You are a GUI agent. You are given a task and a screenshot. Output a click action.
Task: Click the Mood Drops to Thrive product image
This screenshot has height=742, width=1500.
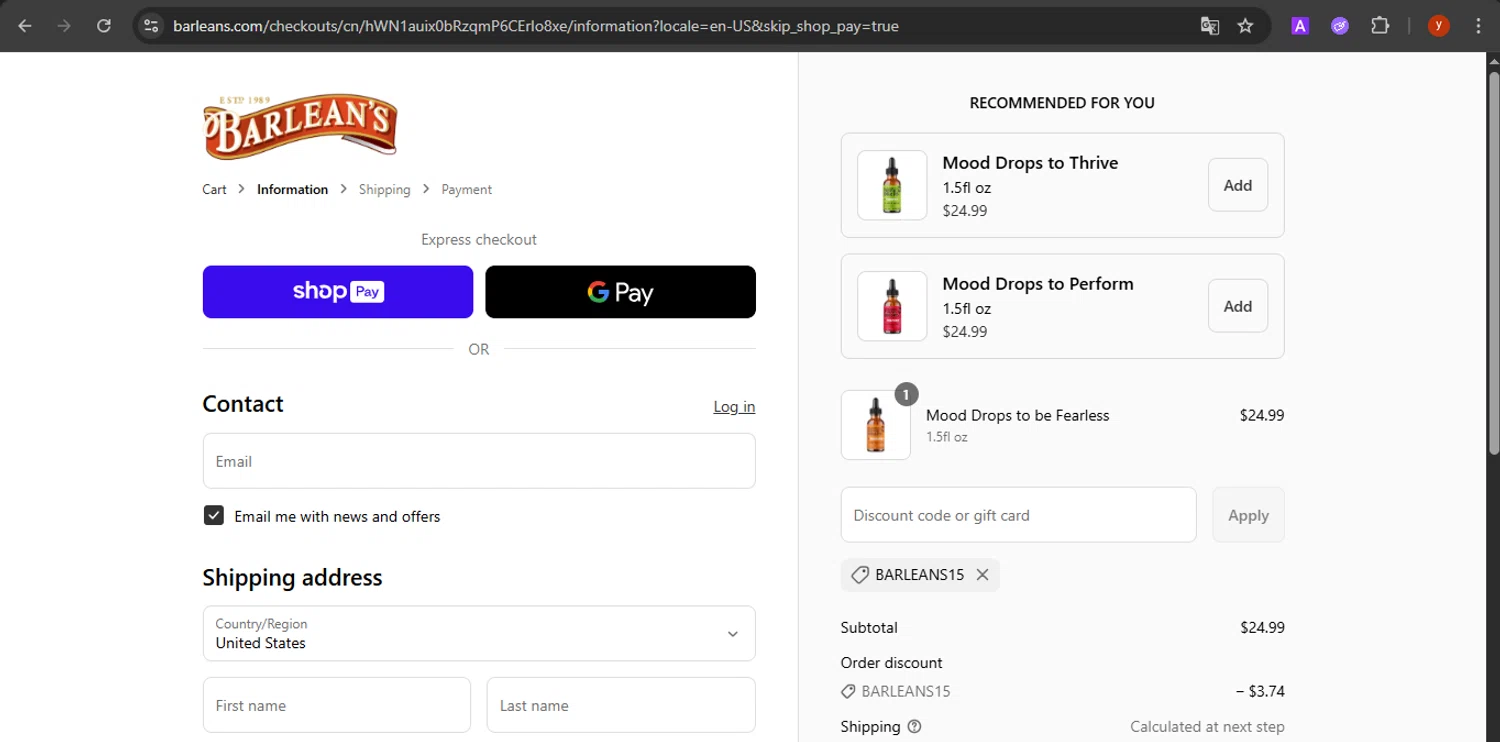point(892,185)
